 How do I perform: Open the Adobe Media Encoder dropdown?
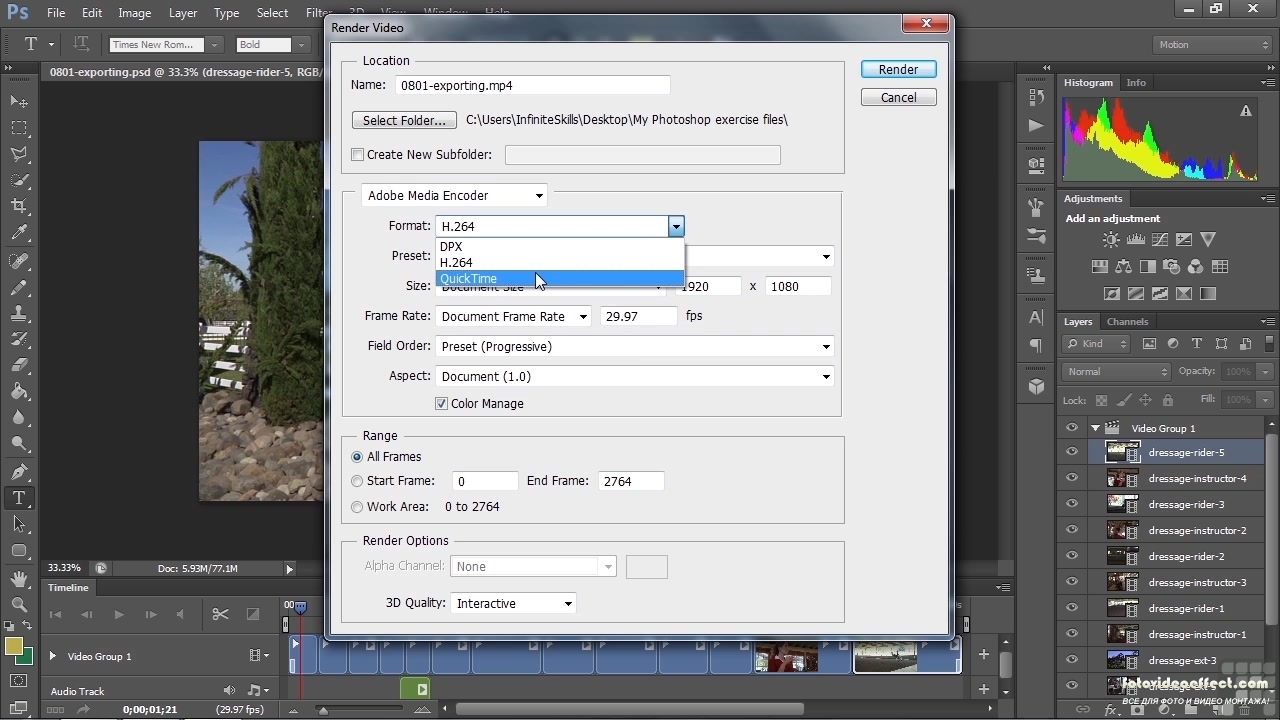pyautogui.click(x=454, y=196)
